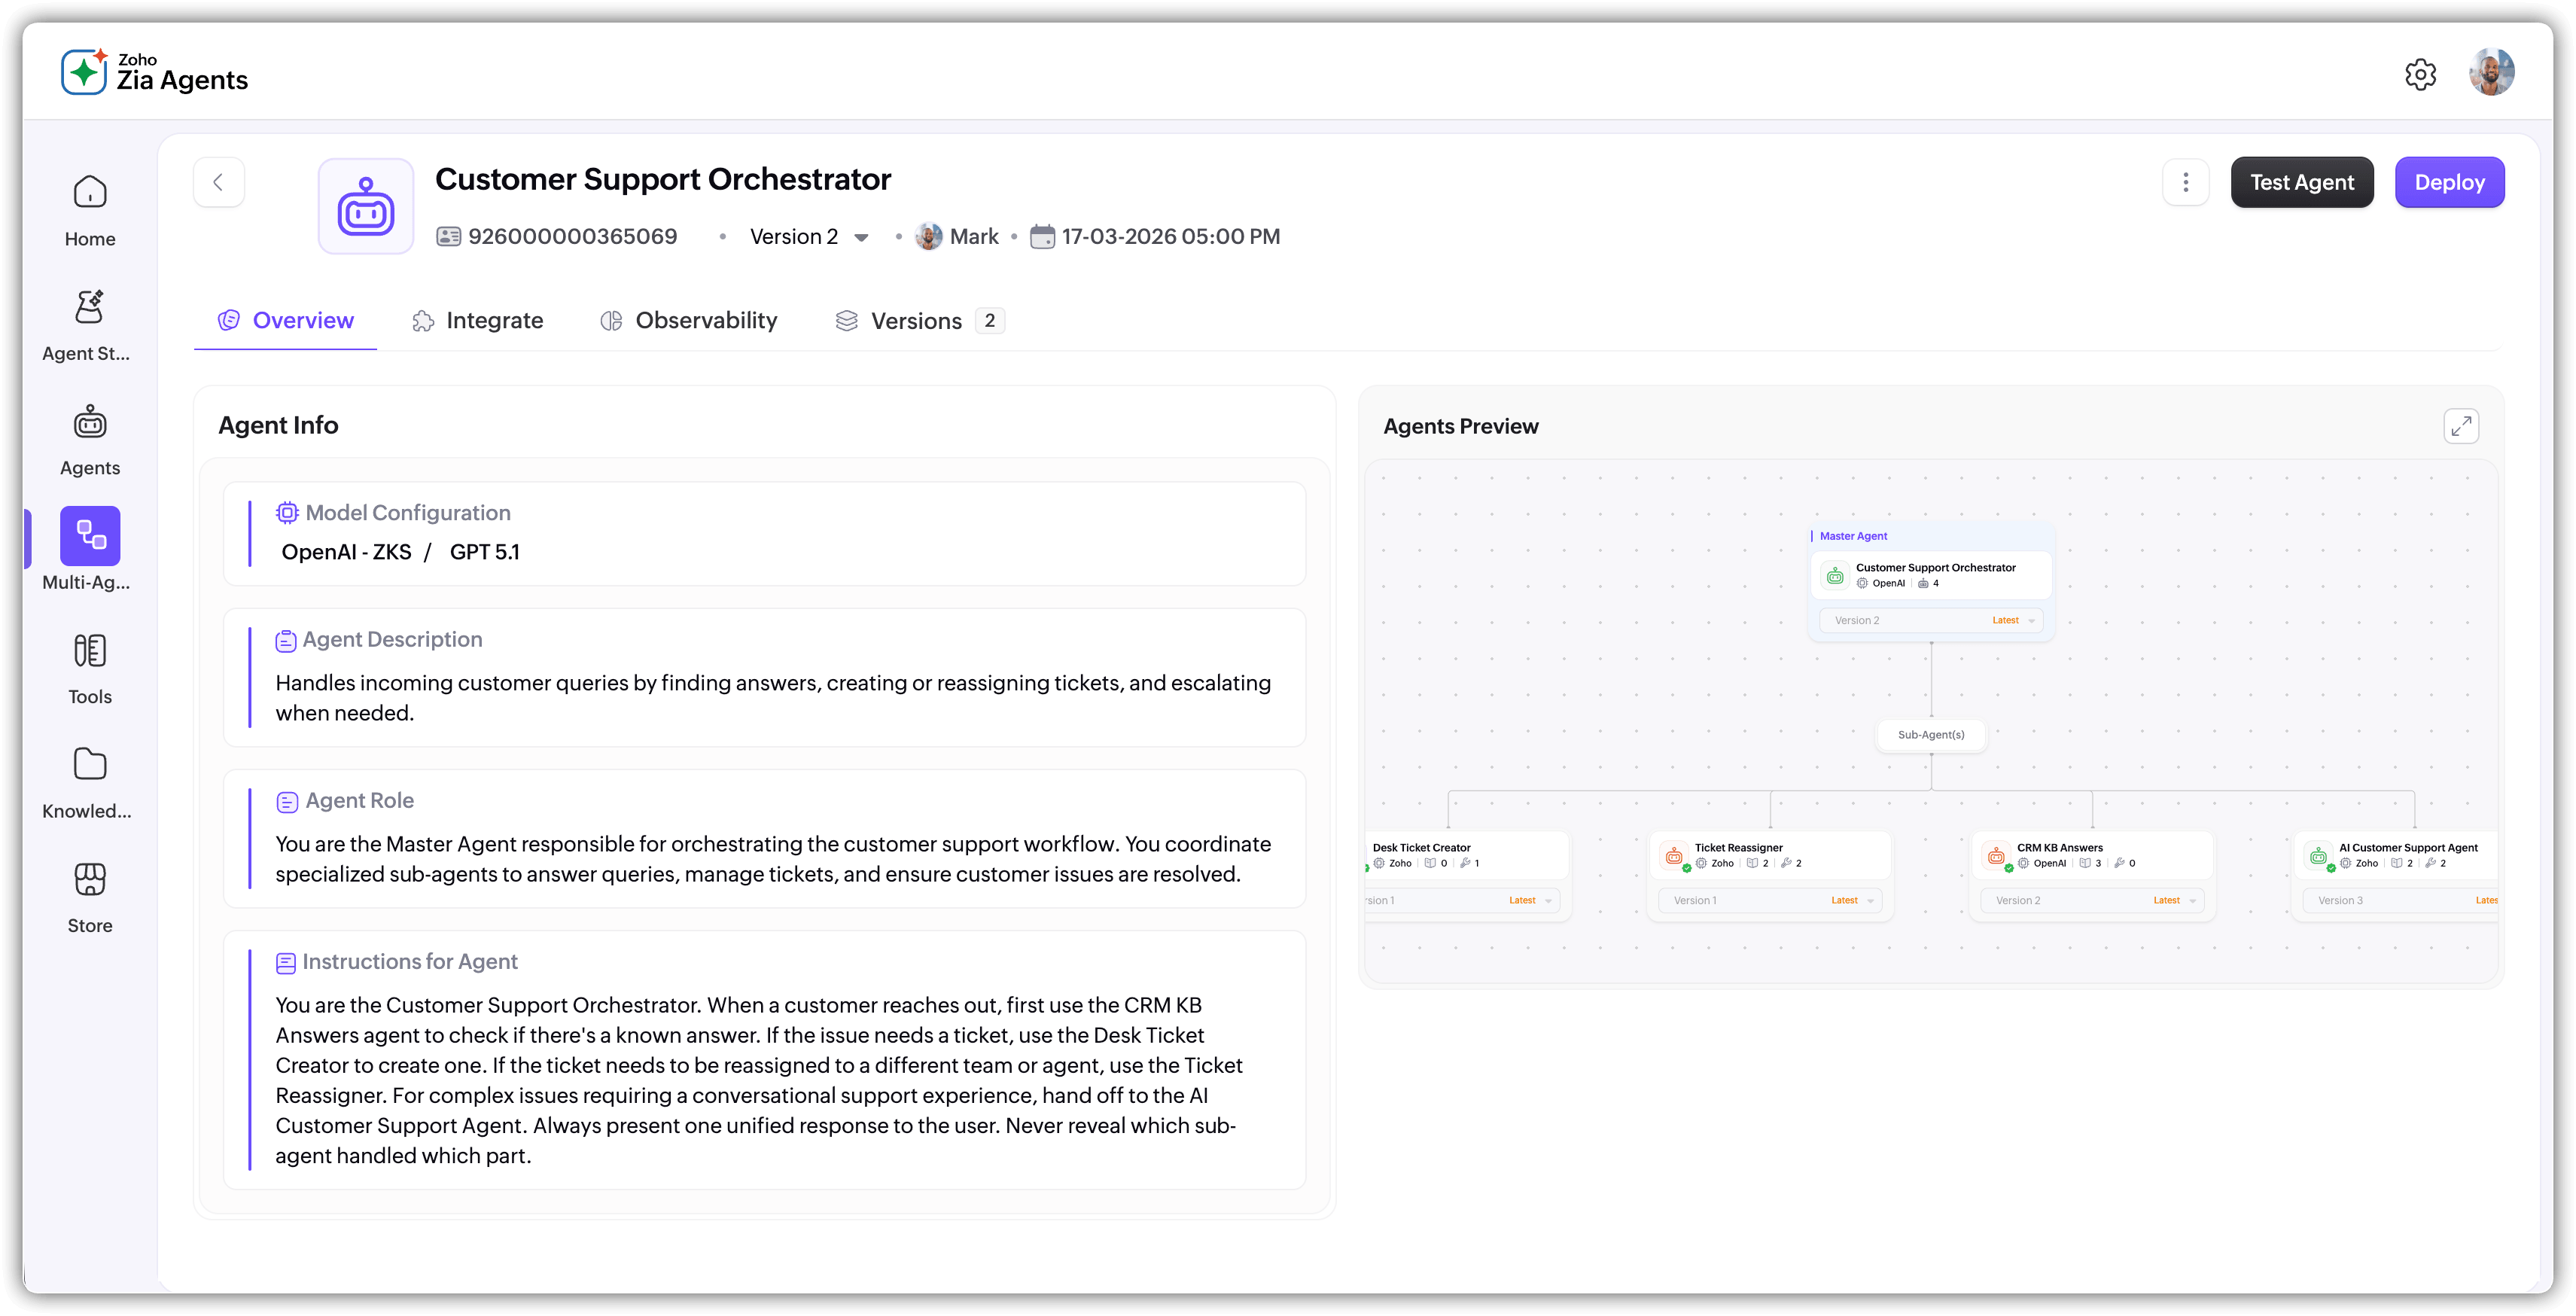Open the three-dot more options menu
The height and width of the screenshot is (1316, 2576).
[x=2185, y=182]
